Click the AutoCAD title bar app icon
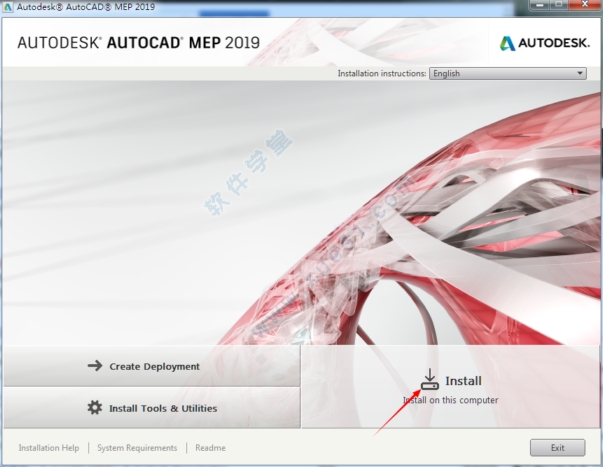603x467 pixels. [x=7, y=7]
